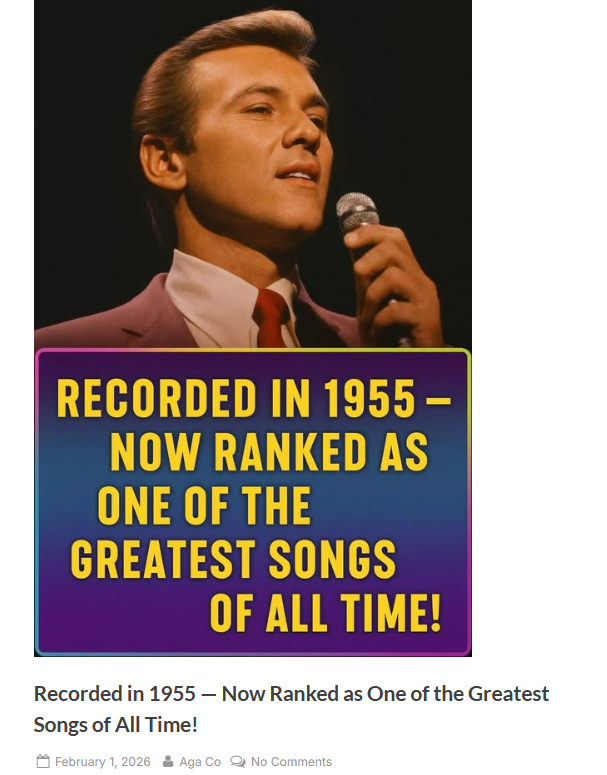Click "ONE OF THE" on the banner

(204, 506)
